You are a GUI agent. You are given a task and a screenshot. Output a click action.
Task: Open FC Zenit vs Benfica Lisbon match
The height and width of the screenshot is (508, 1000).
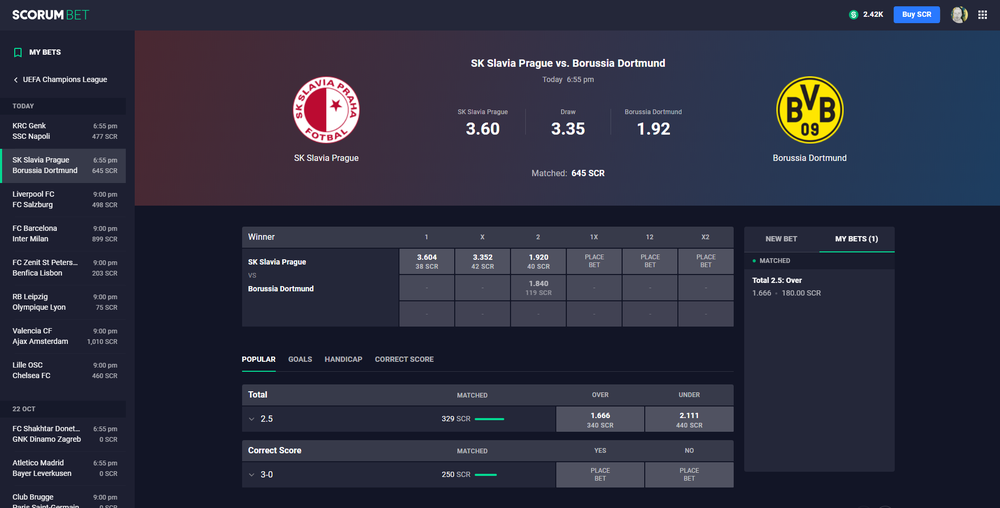click(x=63, y=268)
